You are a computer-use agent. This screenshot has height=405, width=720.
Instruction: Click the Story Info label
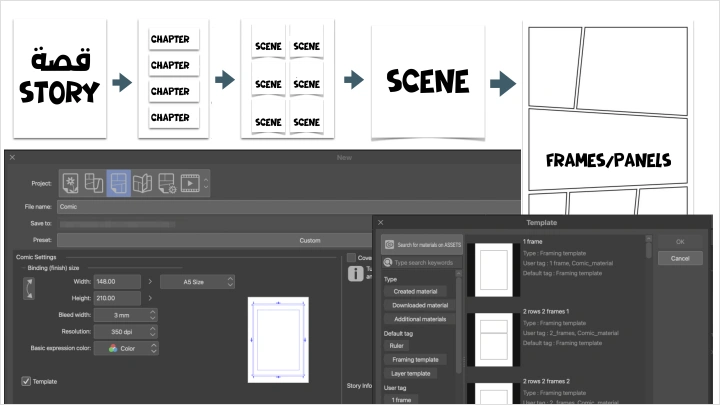coord(359,386)
